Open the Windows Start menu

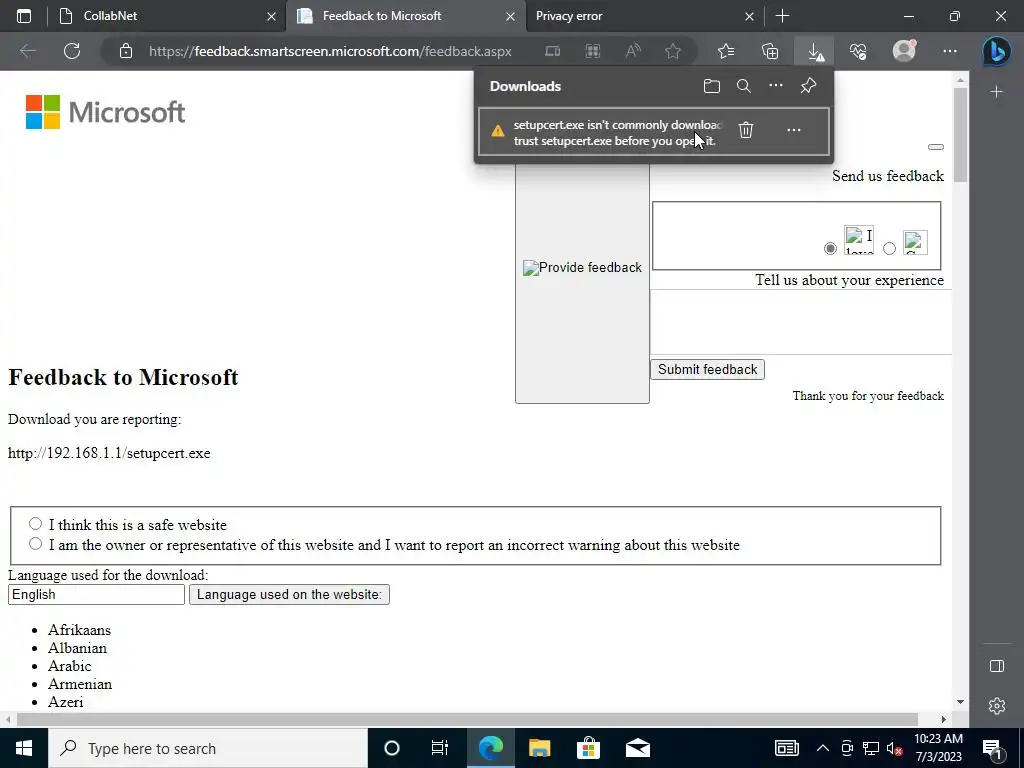tap(24, 748)
